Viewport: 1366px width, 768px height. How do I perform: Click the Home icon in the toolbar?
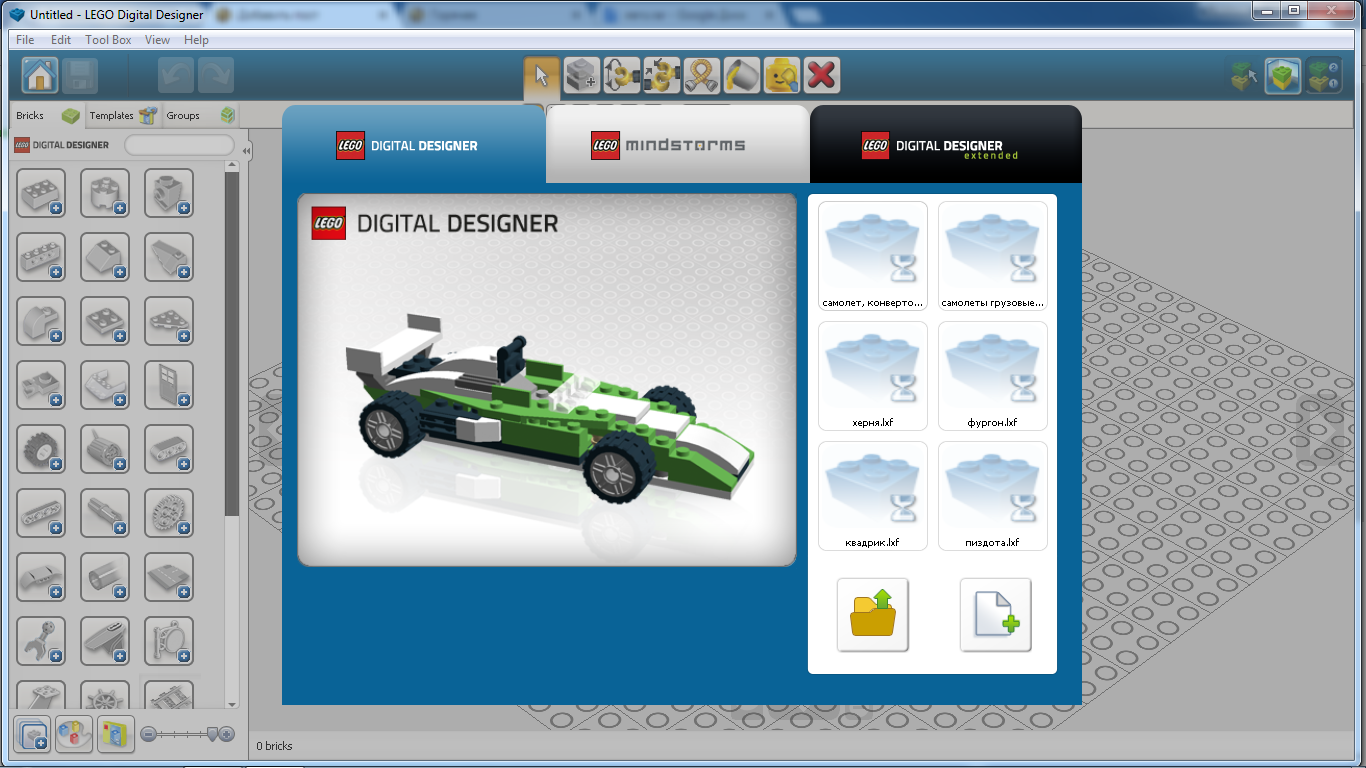point(40,75)
